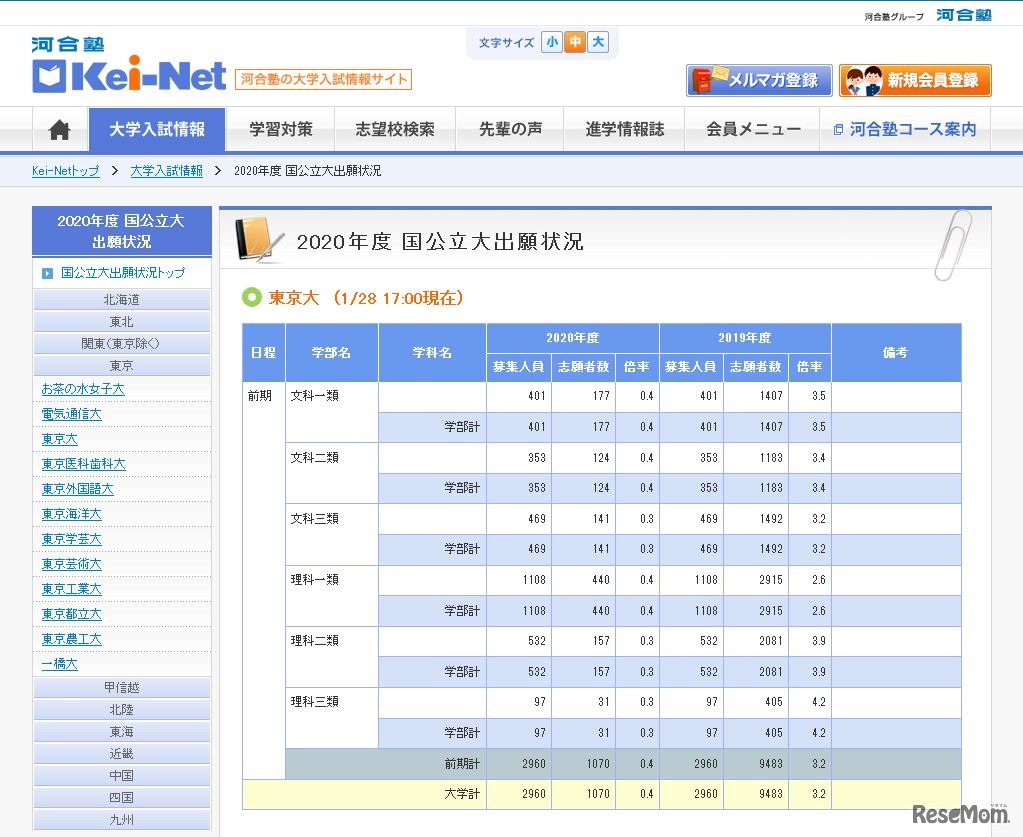Expand the 九州 region section

(122, 819)
